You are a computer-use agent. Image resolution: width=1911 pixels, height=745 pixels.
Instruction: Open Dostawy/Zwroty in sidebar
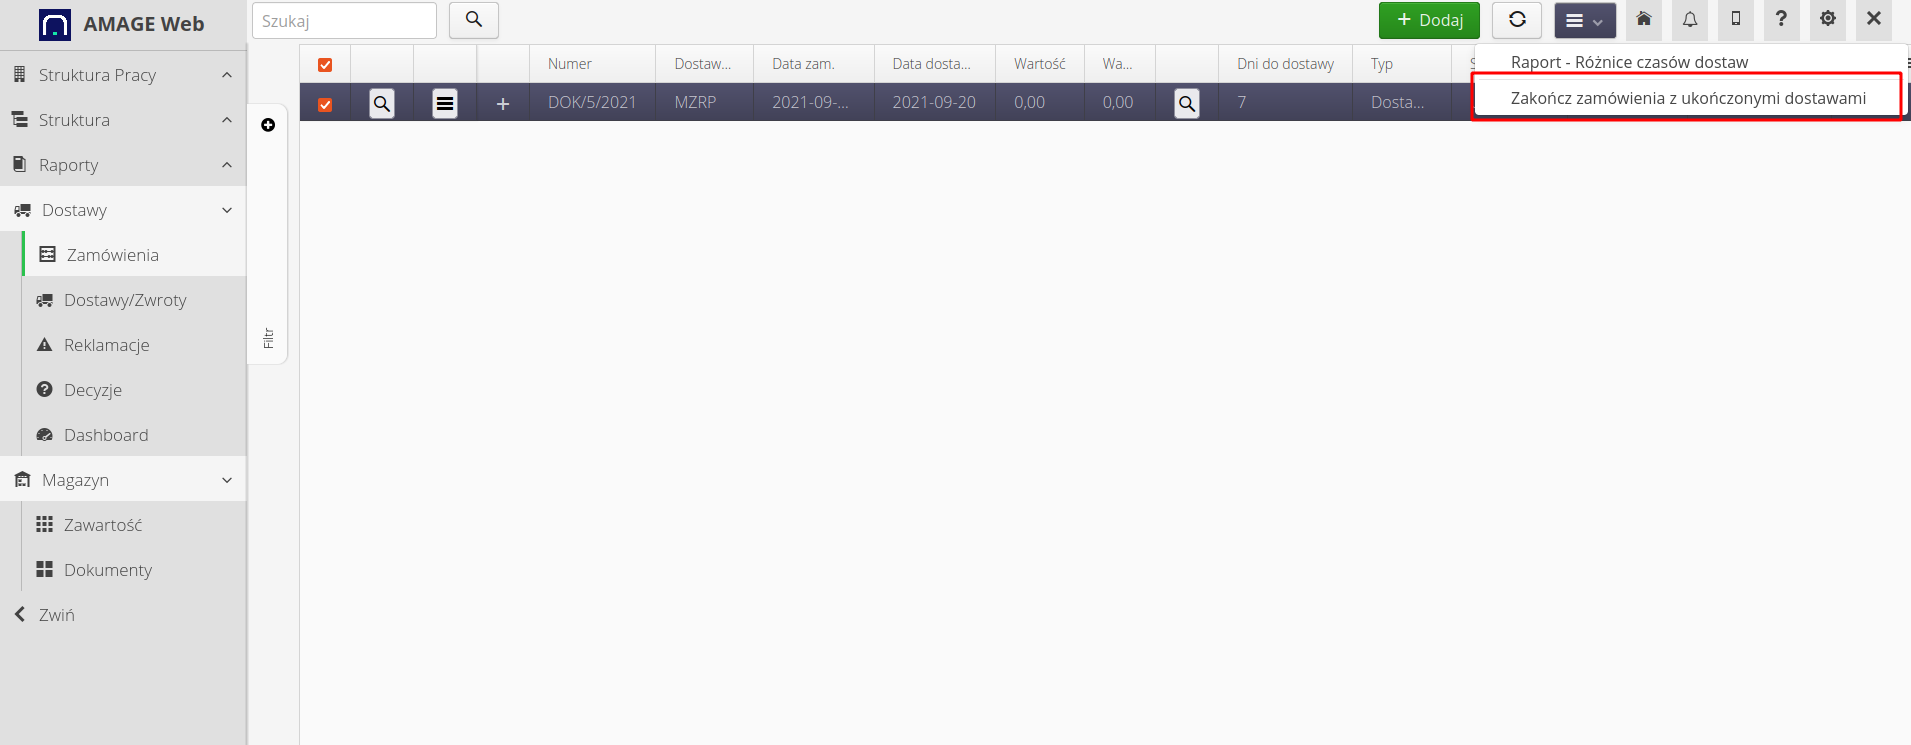point(125,300)
